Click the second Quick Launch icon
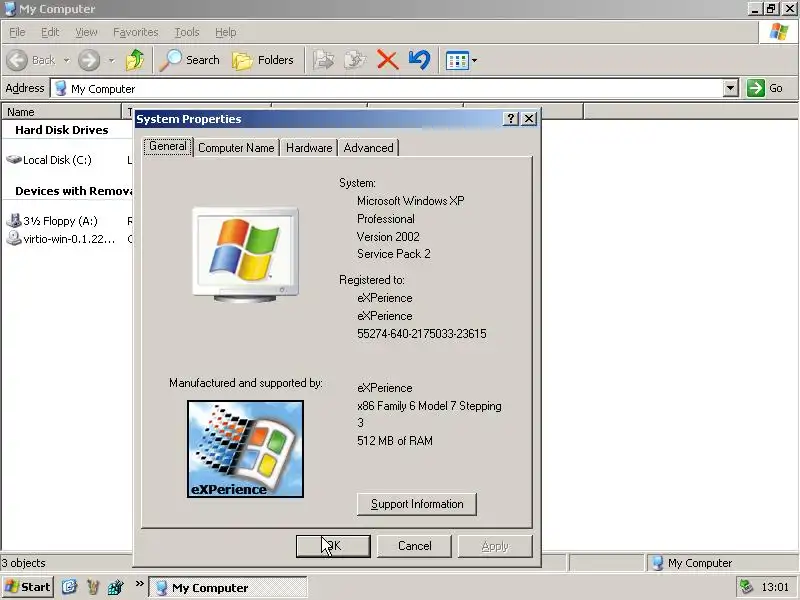 [x=93, y=587]
